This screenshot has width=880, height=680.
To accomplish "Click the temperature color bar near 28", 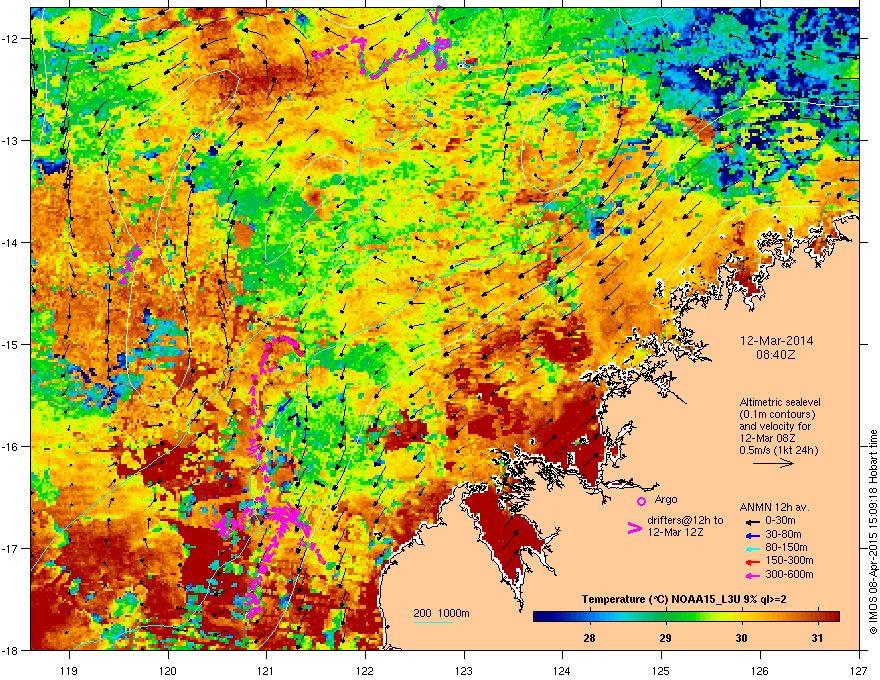I will [x=589, y=617].
